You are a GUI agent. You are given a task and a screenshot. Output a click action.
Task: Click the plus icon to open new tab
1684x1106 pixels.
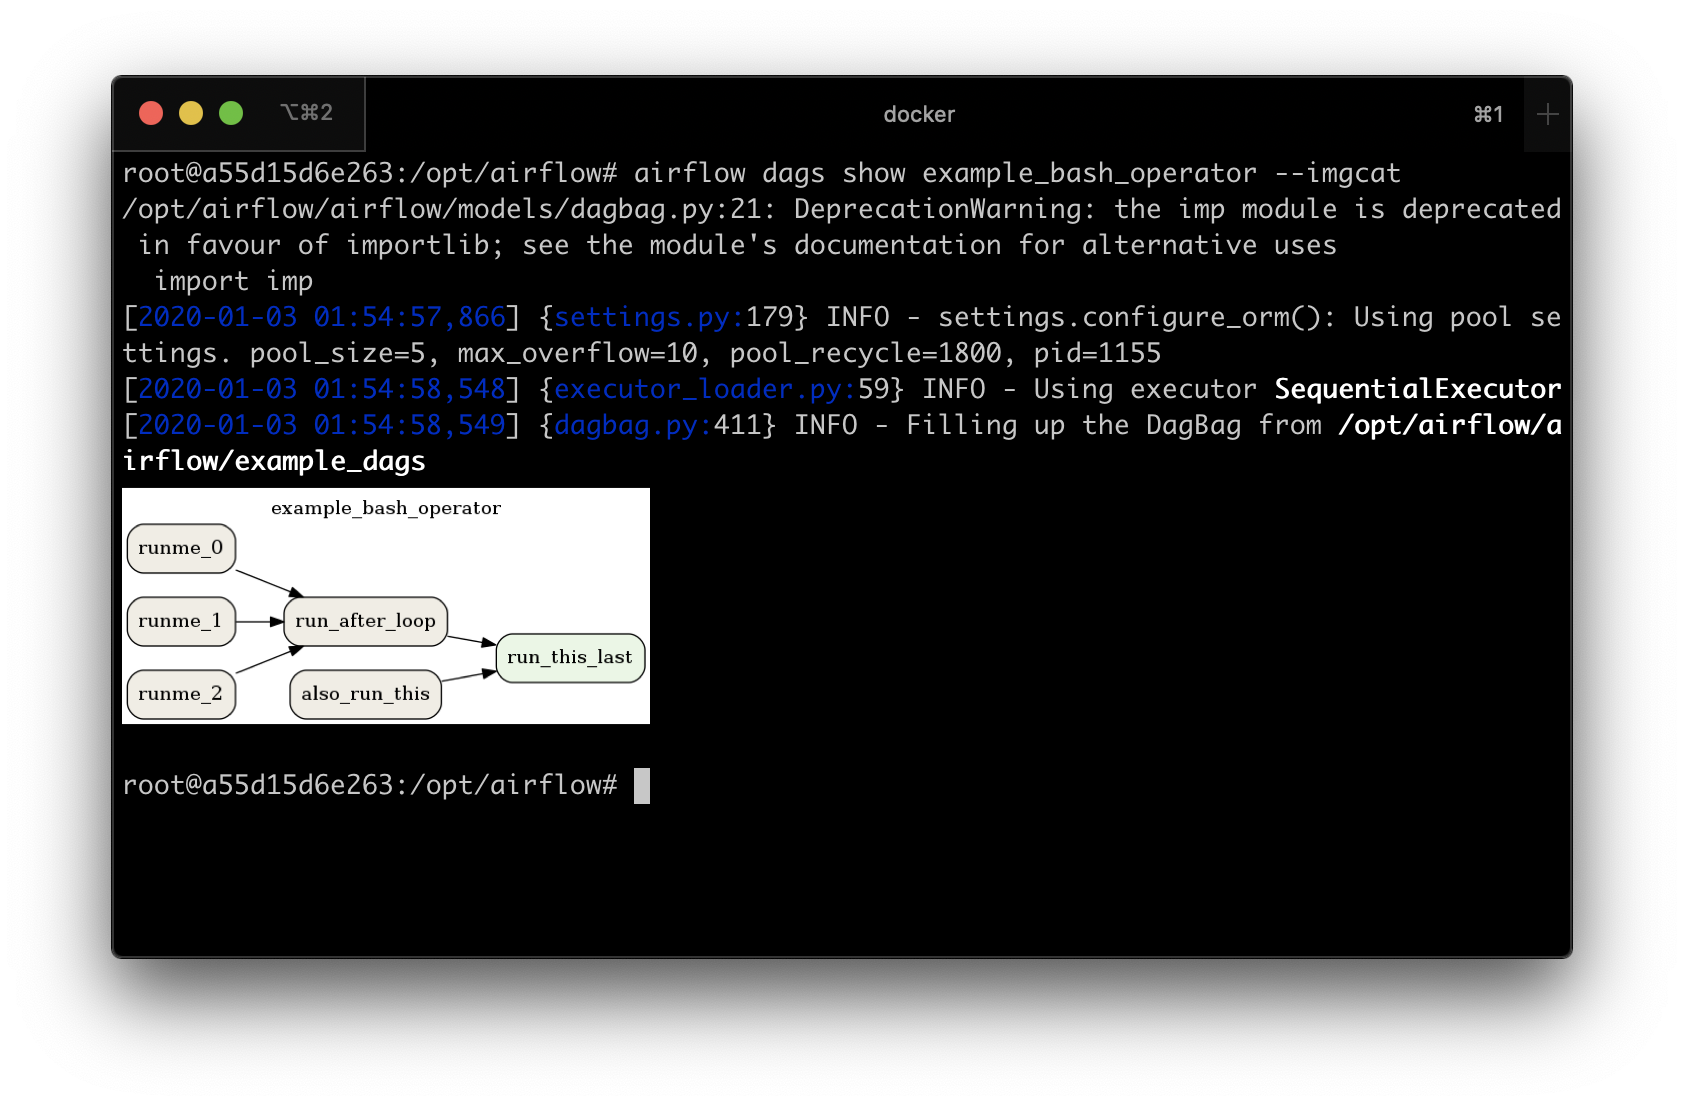coord(1546,114)
